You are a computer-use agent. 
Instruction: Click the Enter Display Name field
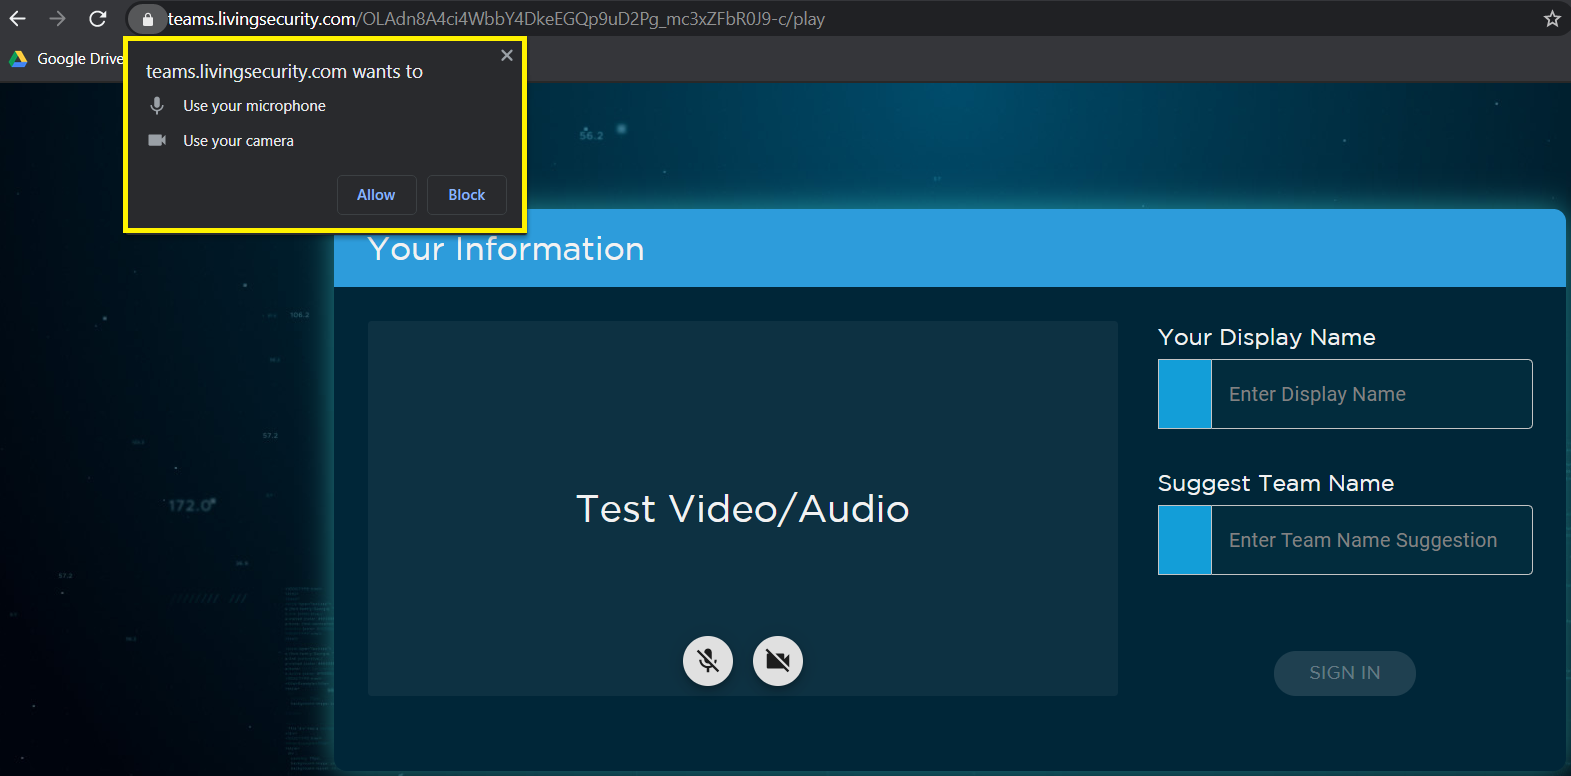click(x=1345, y=394)
